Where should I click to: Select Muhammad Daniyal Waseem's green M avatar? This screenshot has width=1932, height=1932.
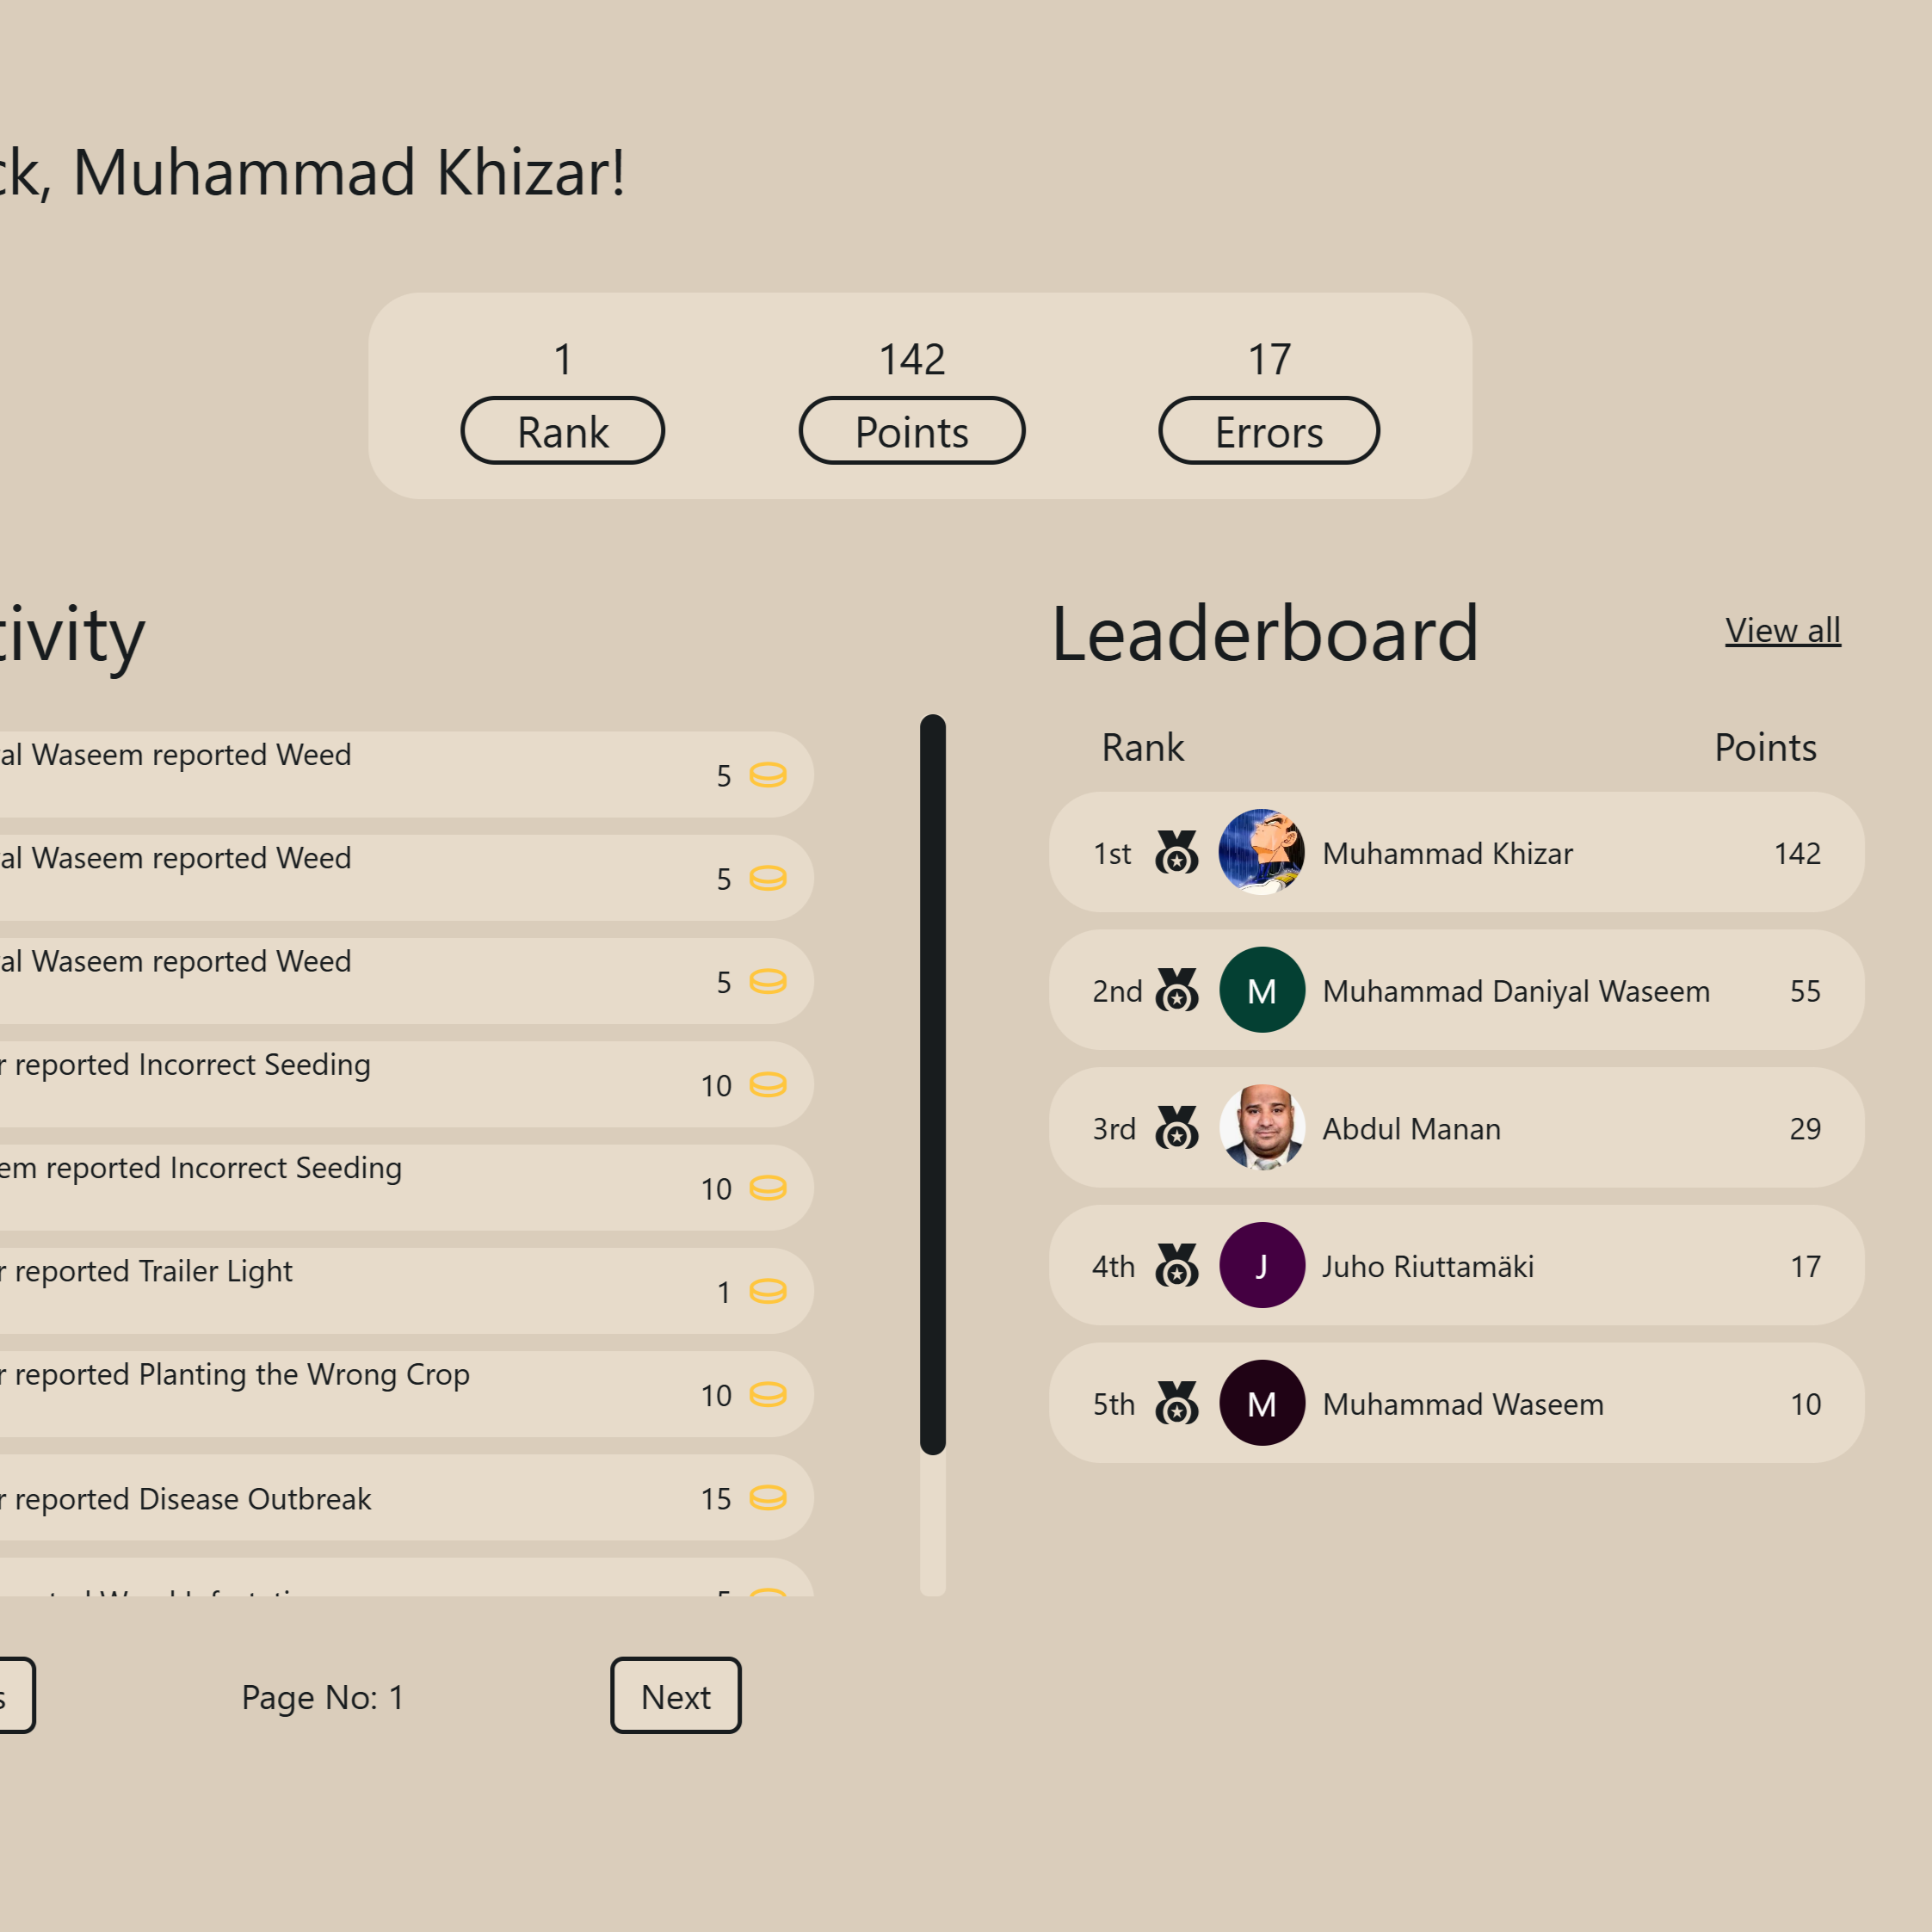1262,990
